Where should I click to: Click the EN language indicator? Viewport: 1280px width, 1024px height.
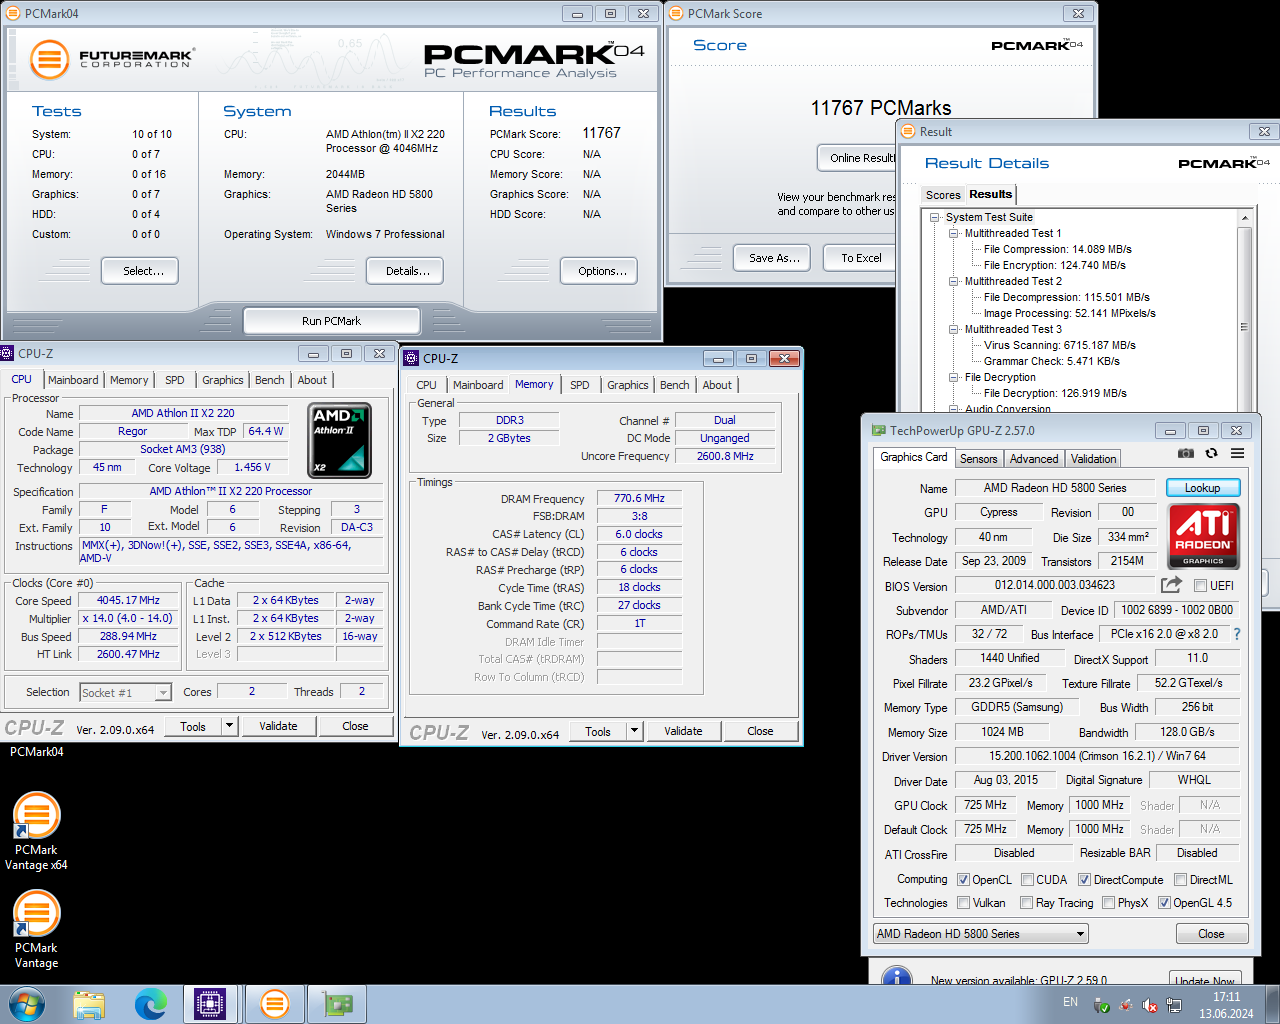click(1070, 1002)
